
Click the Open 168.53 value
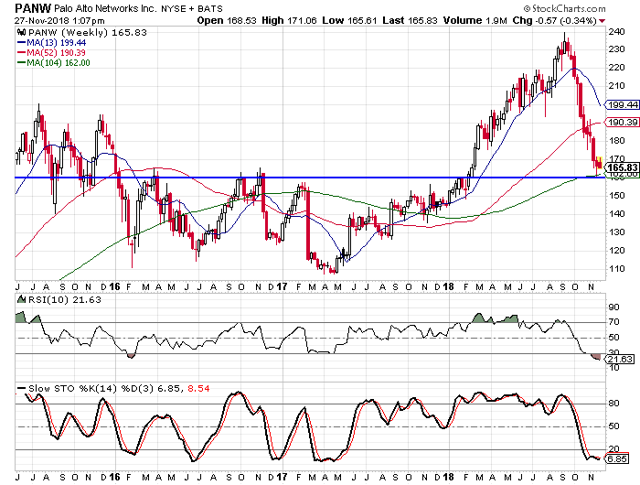coord(227,20)
